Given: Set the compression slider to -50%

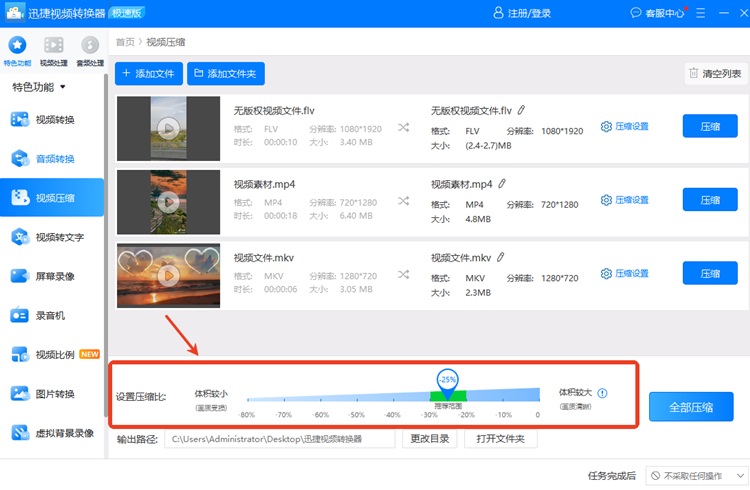Looking at the screenshot, I should tap(357, 398).
